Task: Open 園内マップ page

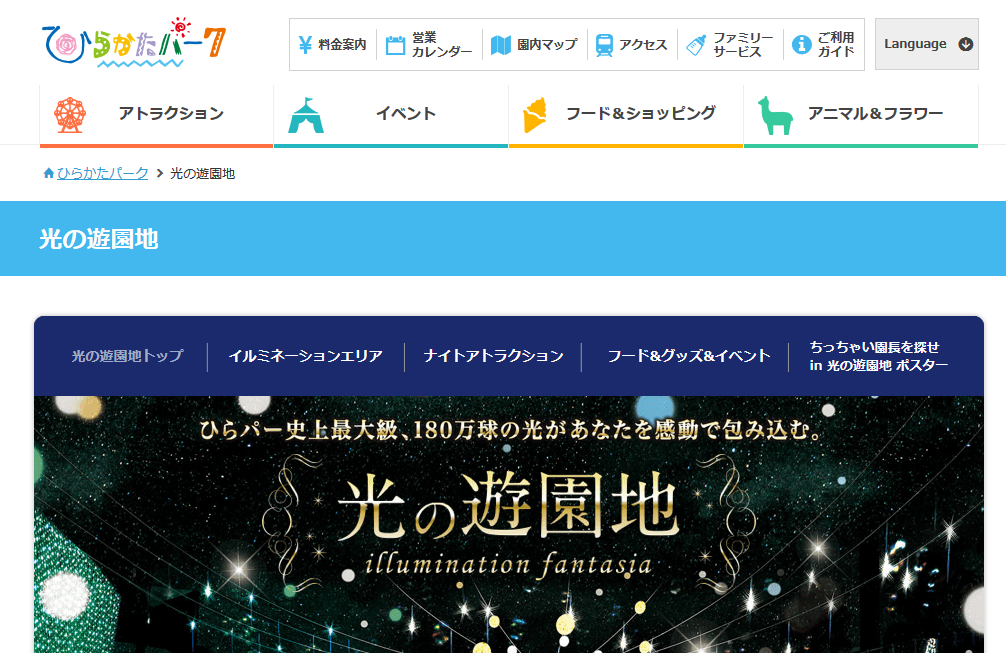Action: click(x=534, y=44)
